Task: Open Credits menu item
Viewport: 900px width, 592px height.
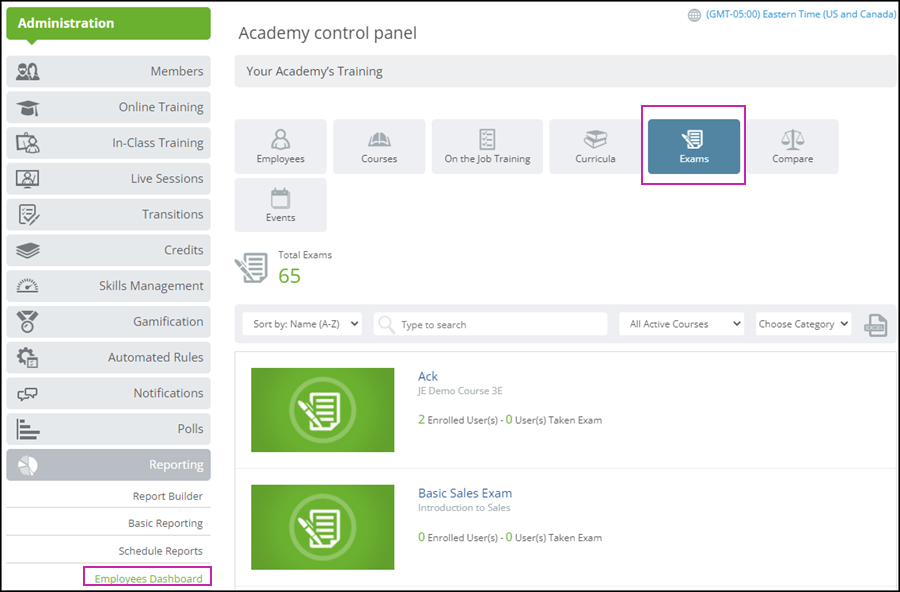Action: click(x=108, y=250)
